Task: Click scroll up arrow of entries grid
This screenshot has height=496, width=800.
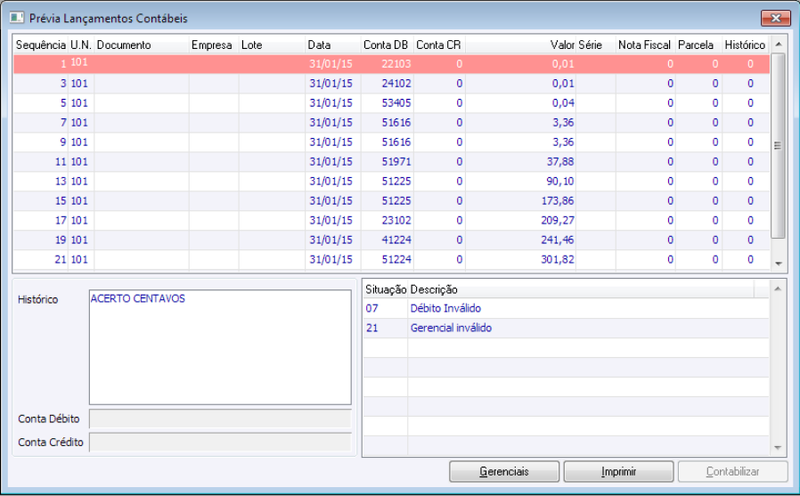Action: pos(779,44)
